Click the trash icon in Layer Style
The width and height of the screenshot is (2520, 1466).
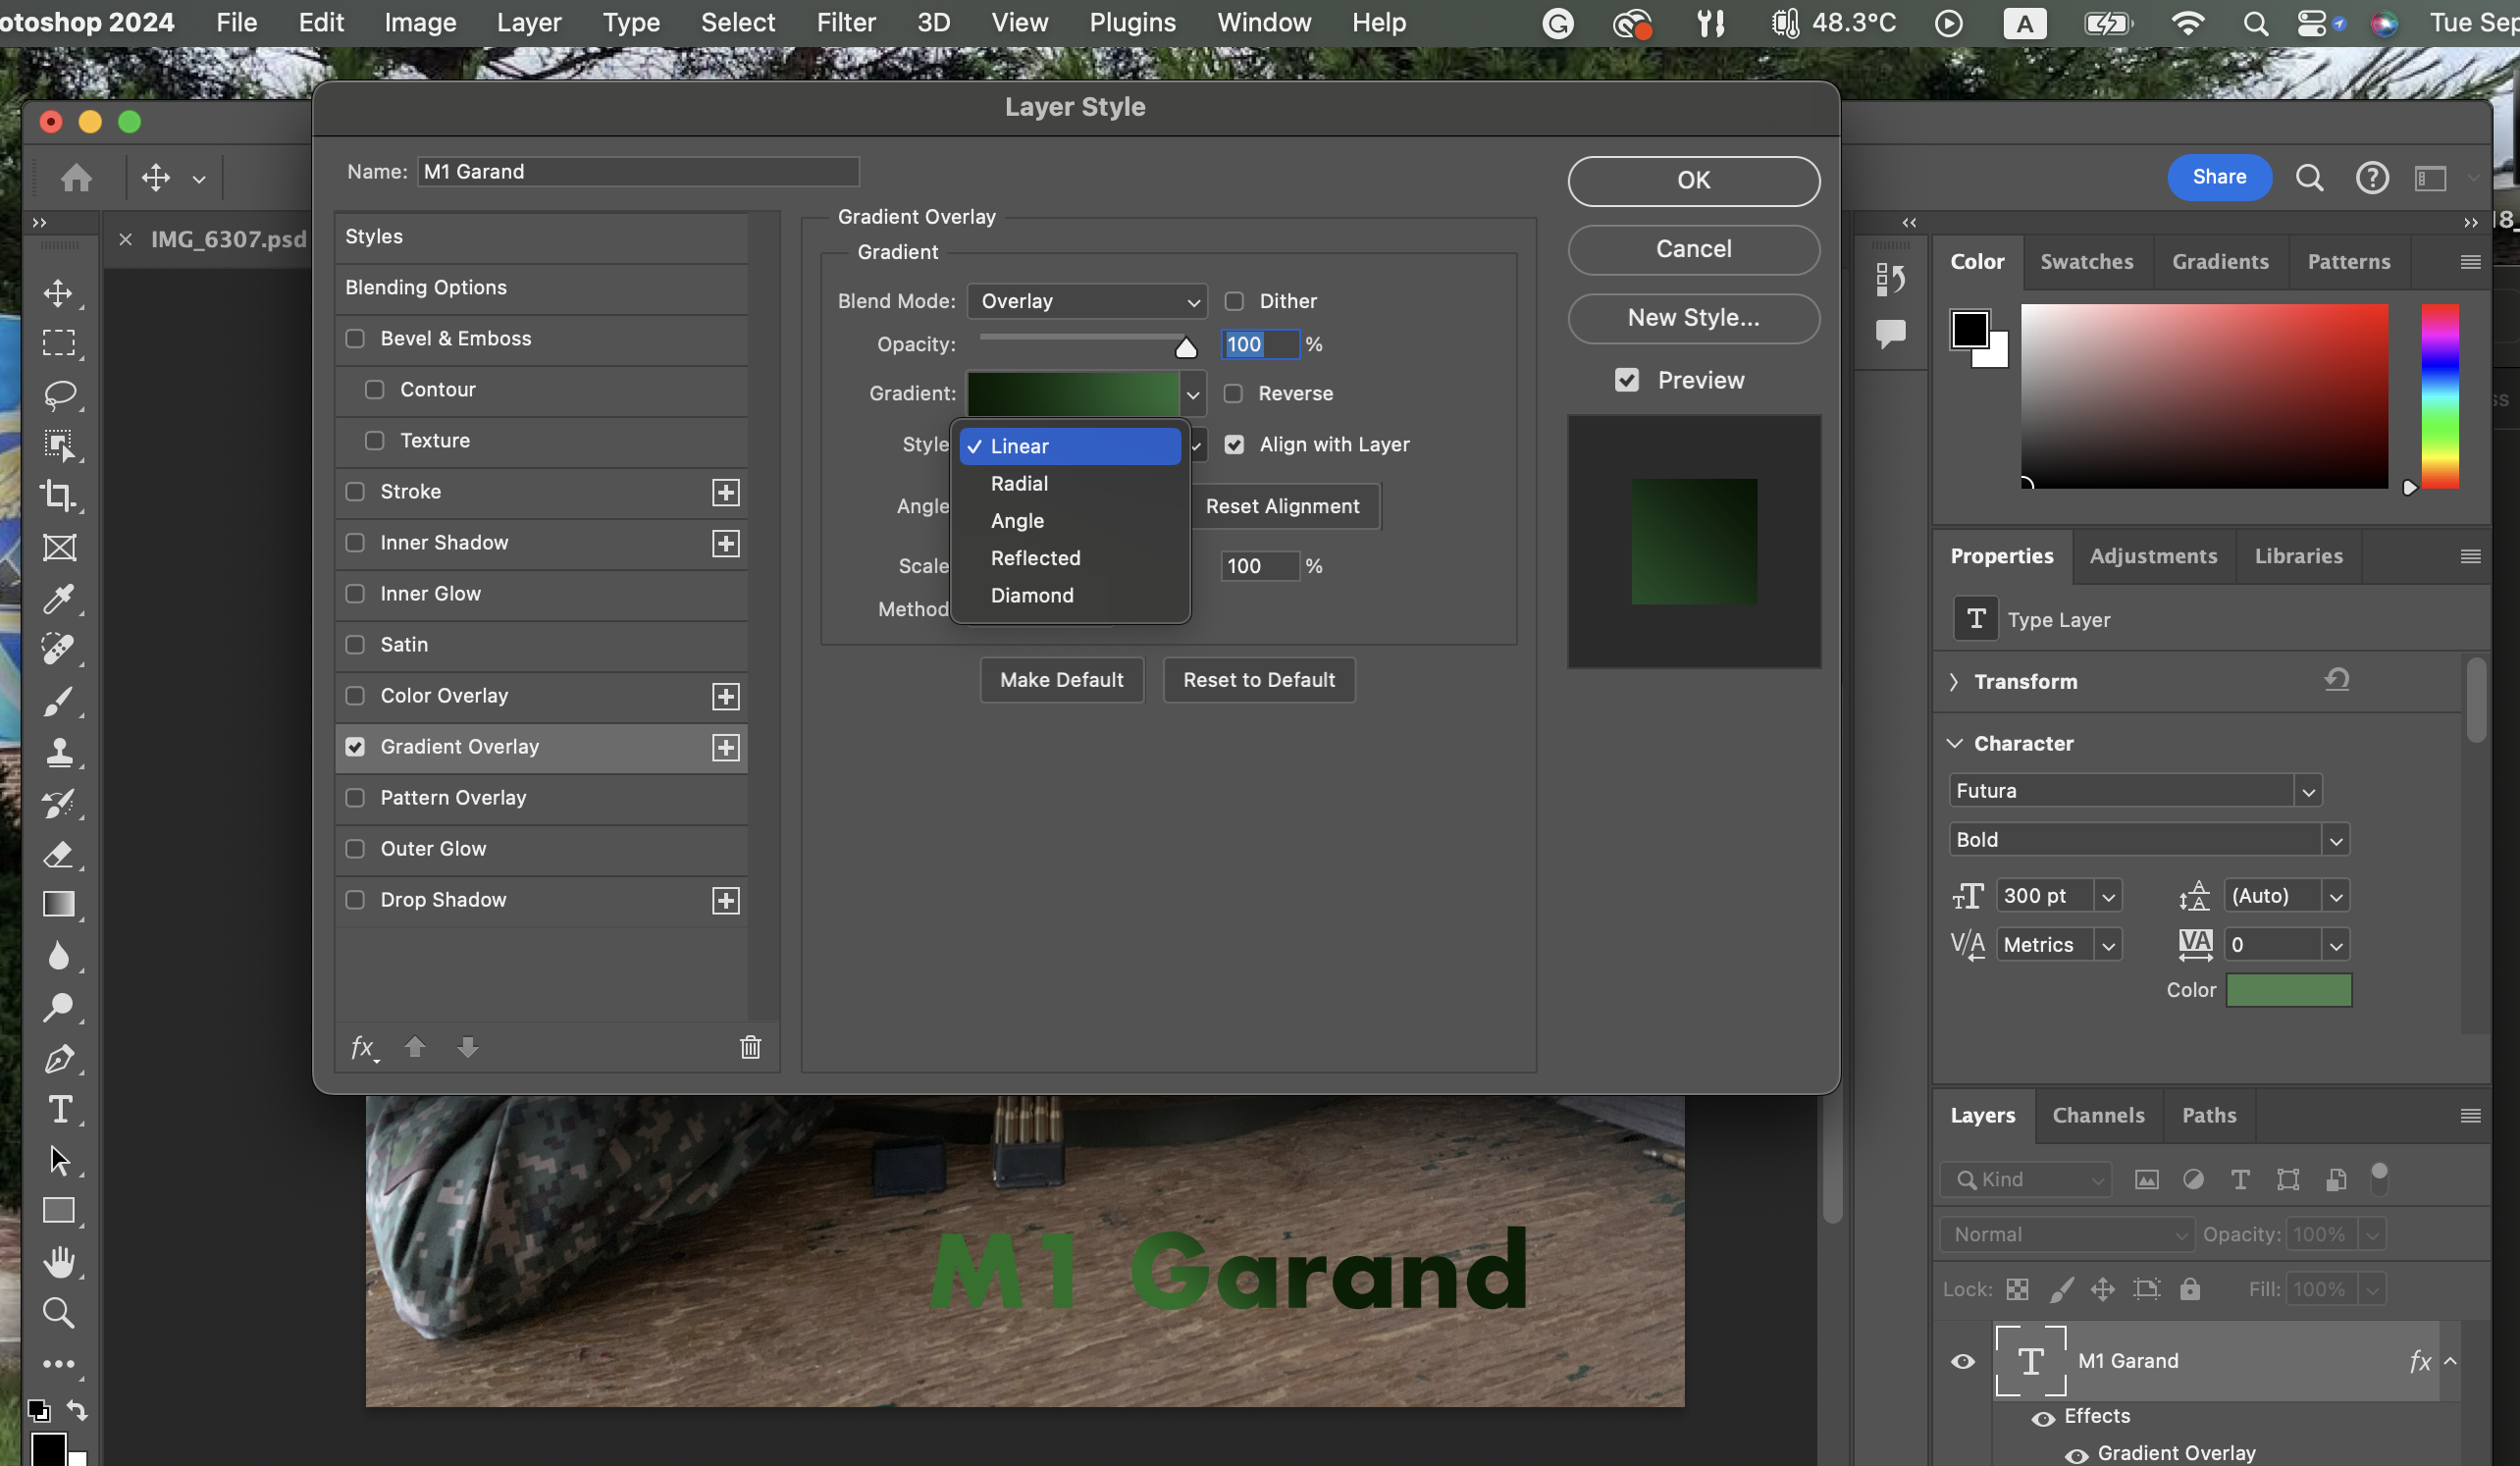750,1047
